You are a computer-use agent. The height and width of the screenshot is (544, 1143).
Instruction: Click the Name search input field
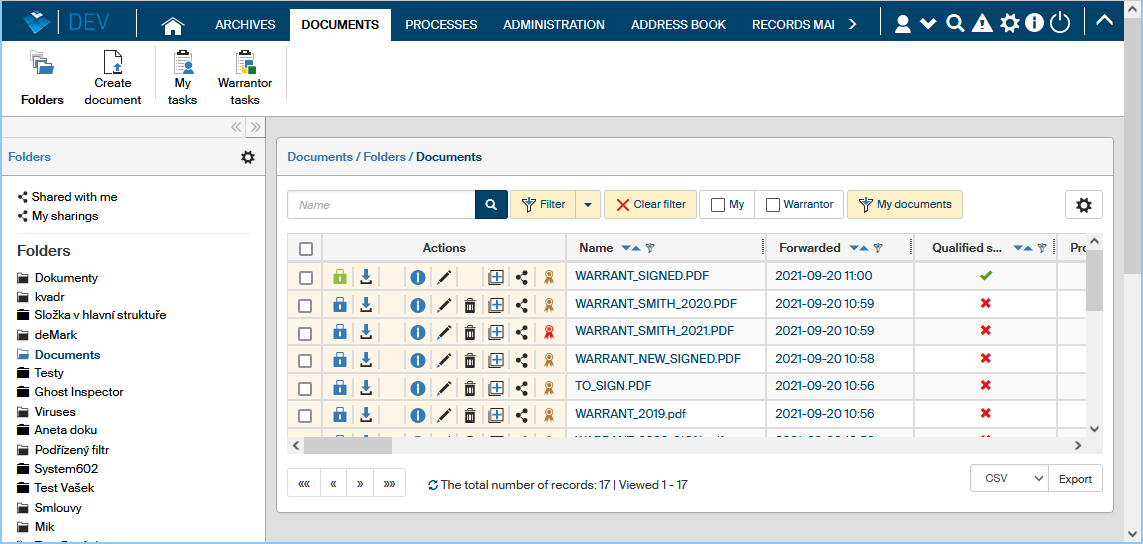(x=381, y=205)
